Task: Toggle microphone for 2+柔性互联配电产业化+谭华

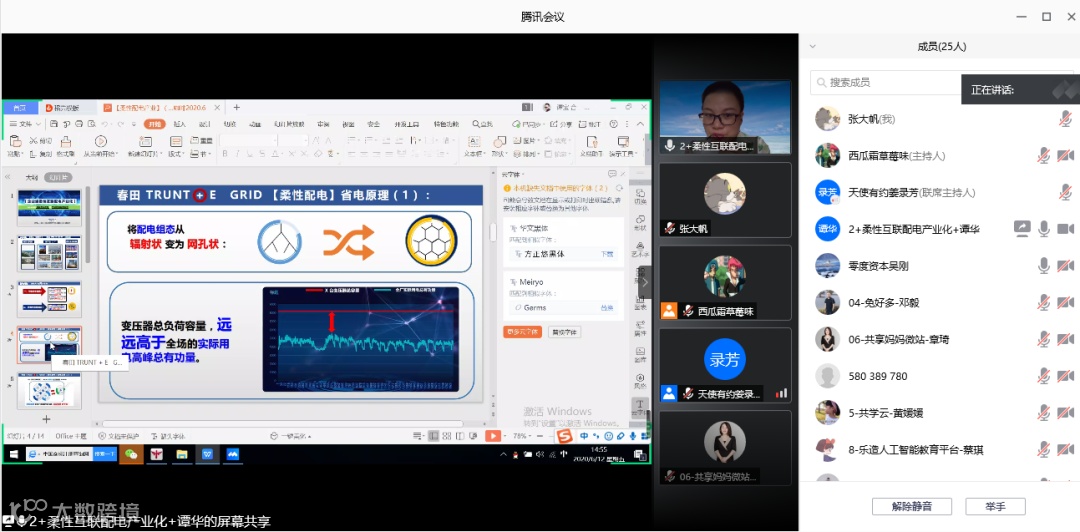Action: tap(1043, 229)
